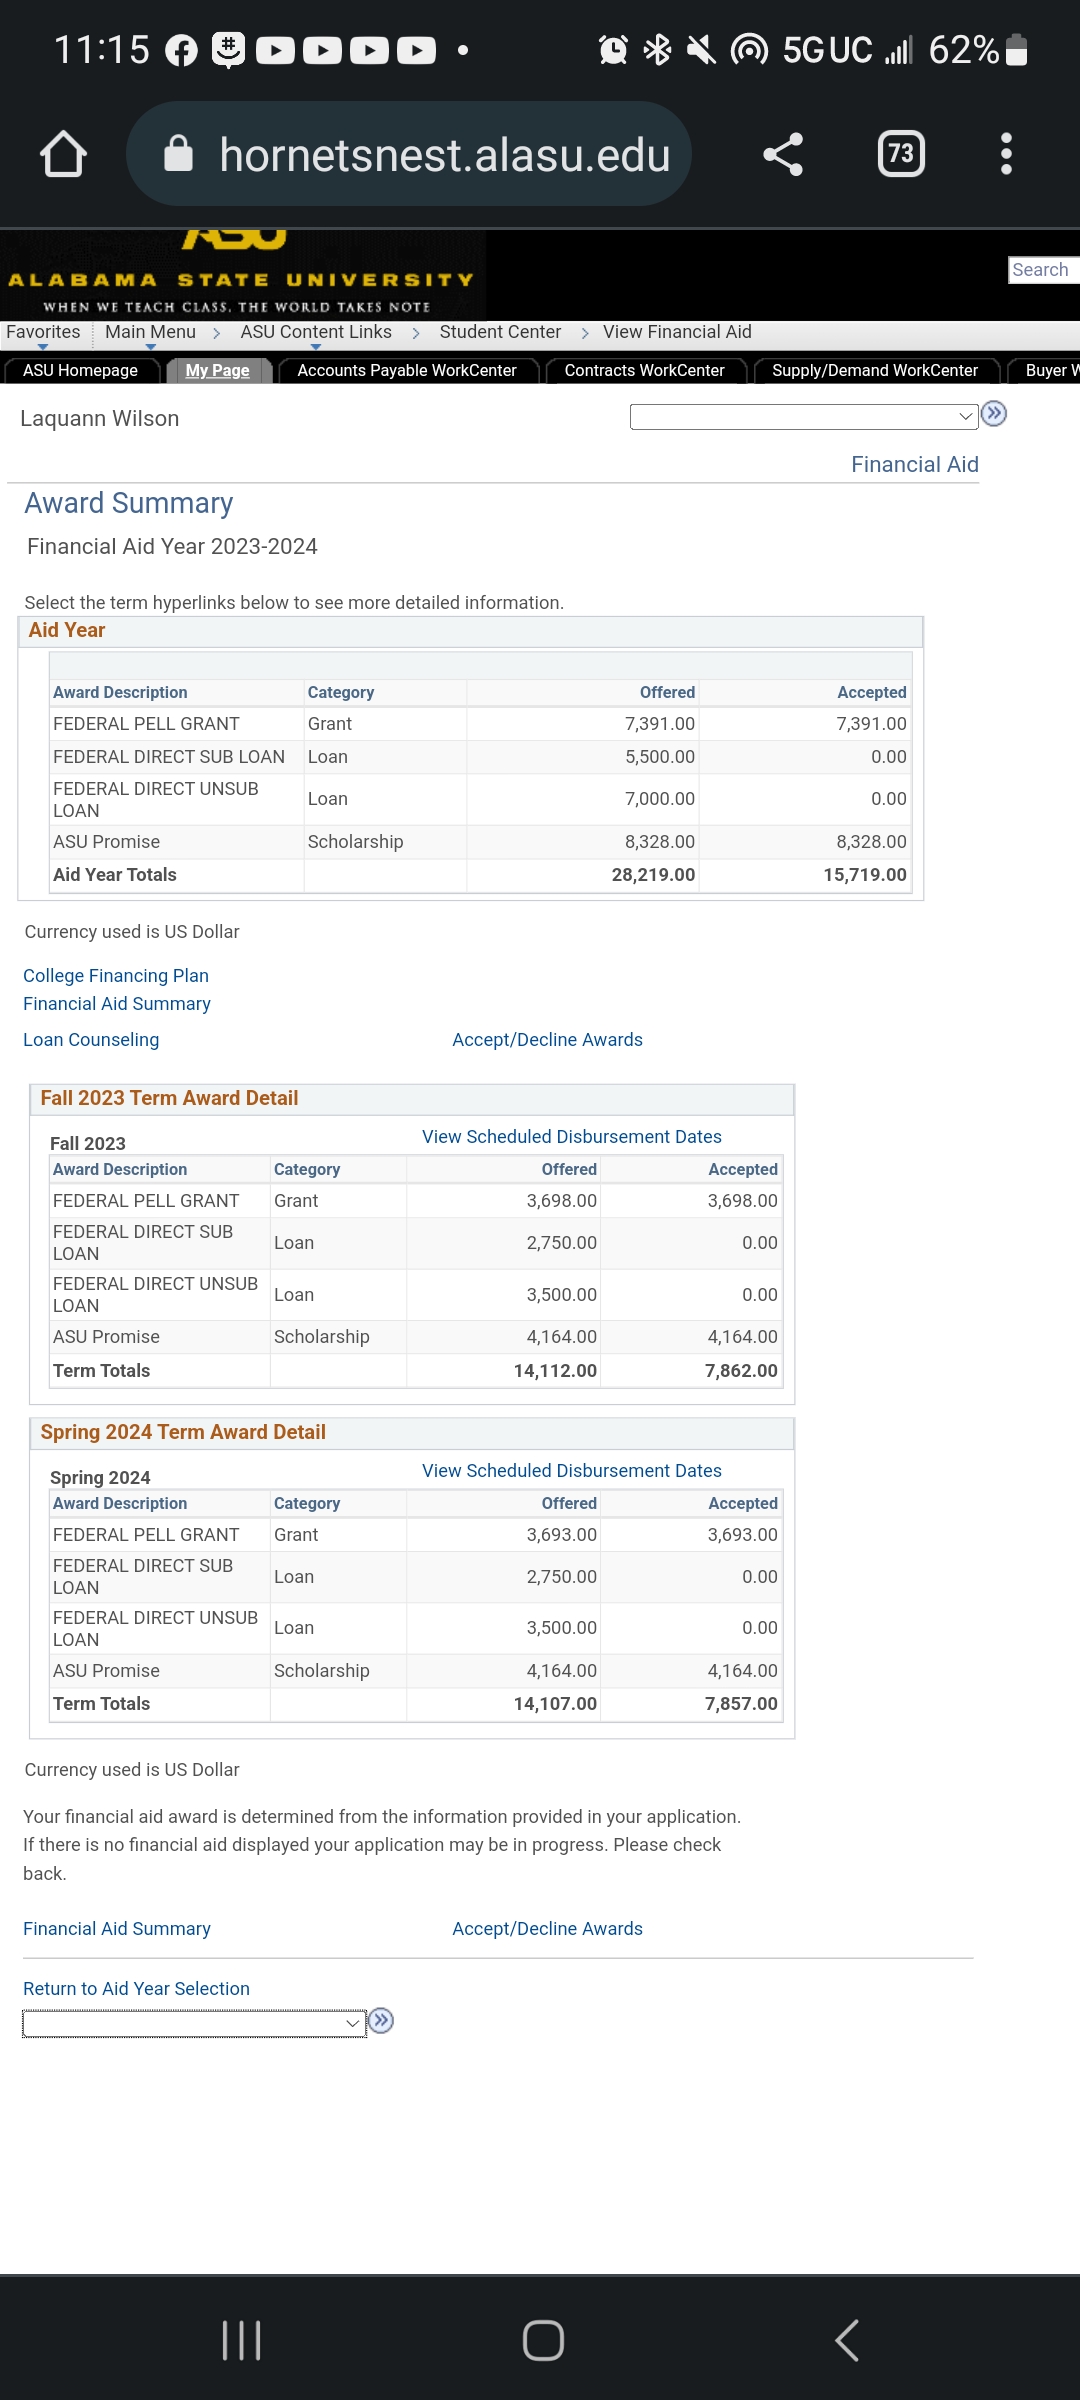Open the Supply/Demand WorkCenter tab
Image resolution: width=1080 pixels, height=2400 pixels.
[x=875, y=371]
